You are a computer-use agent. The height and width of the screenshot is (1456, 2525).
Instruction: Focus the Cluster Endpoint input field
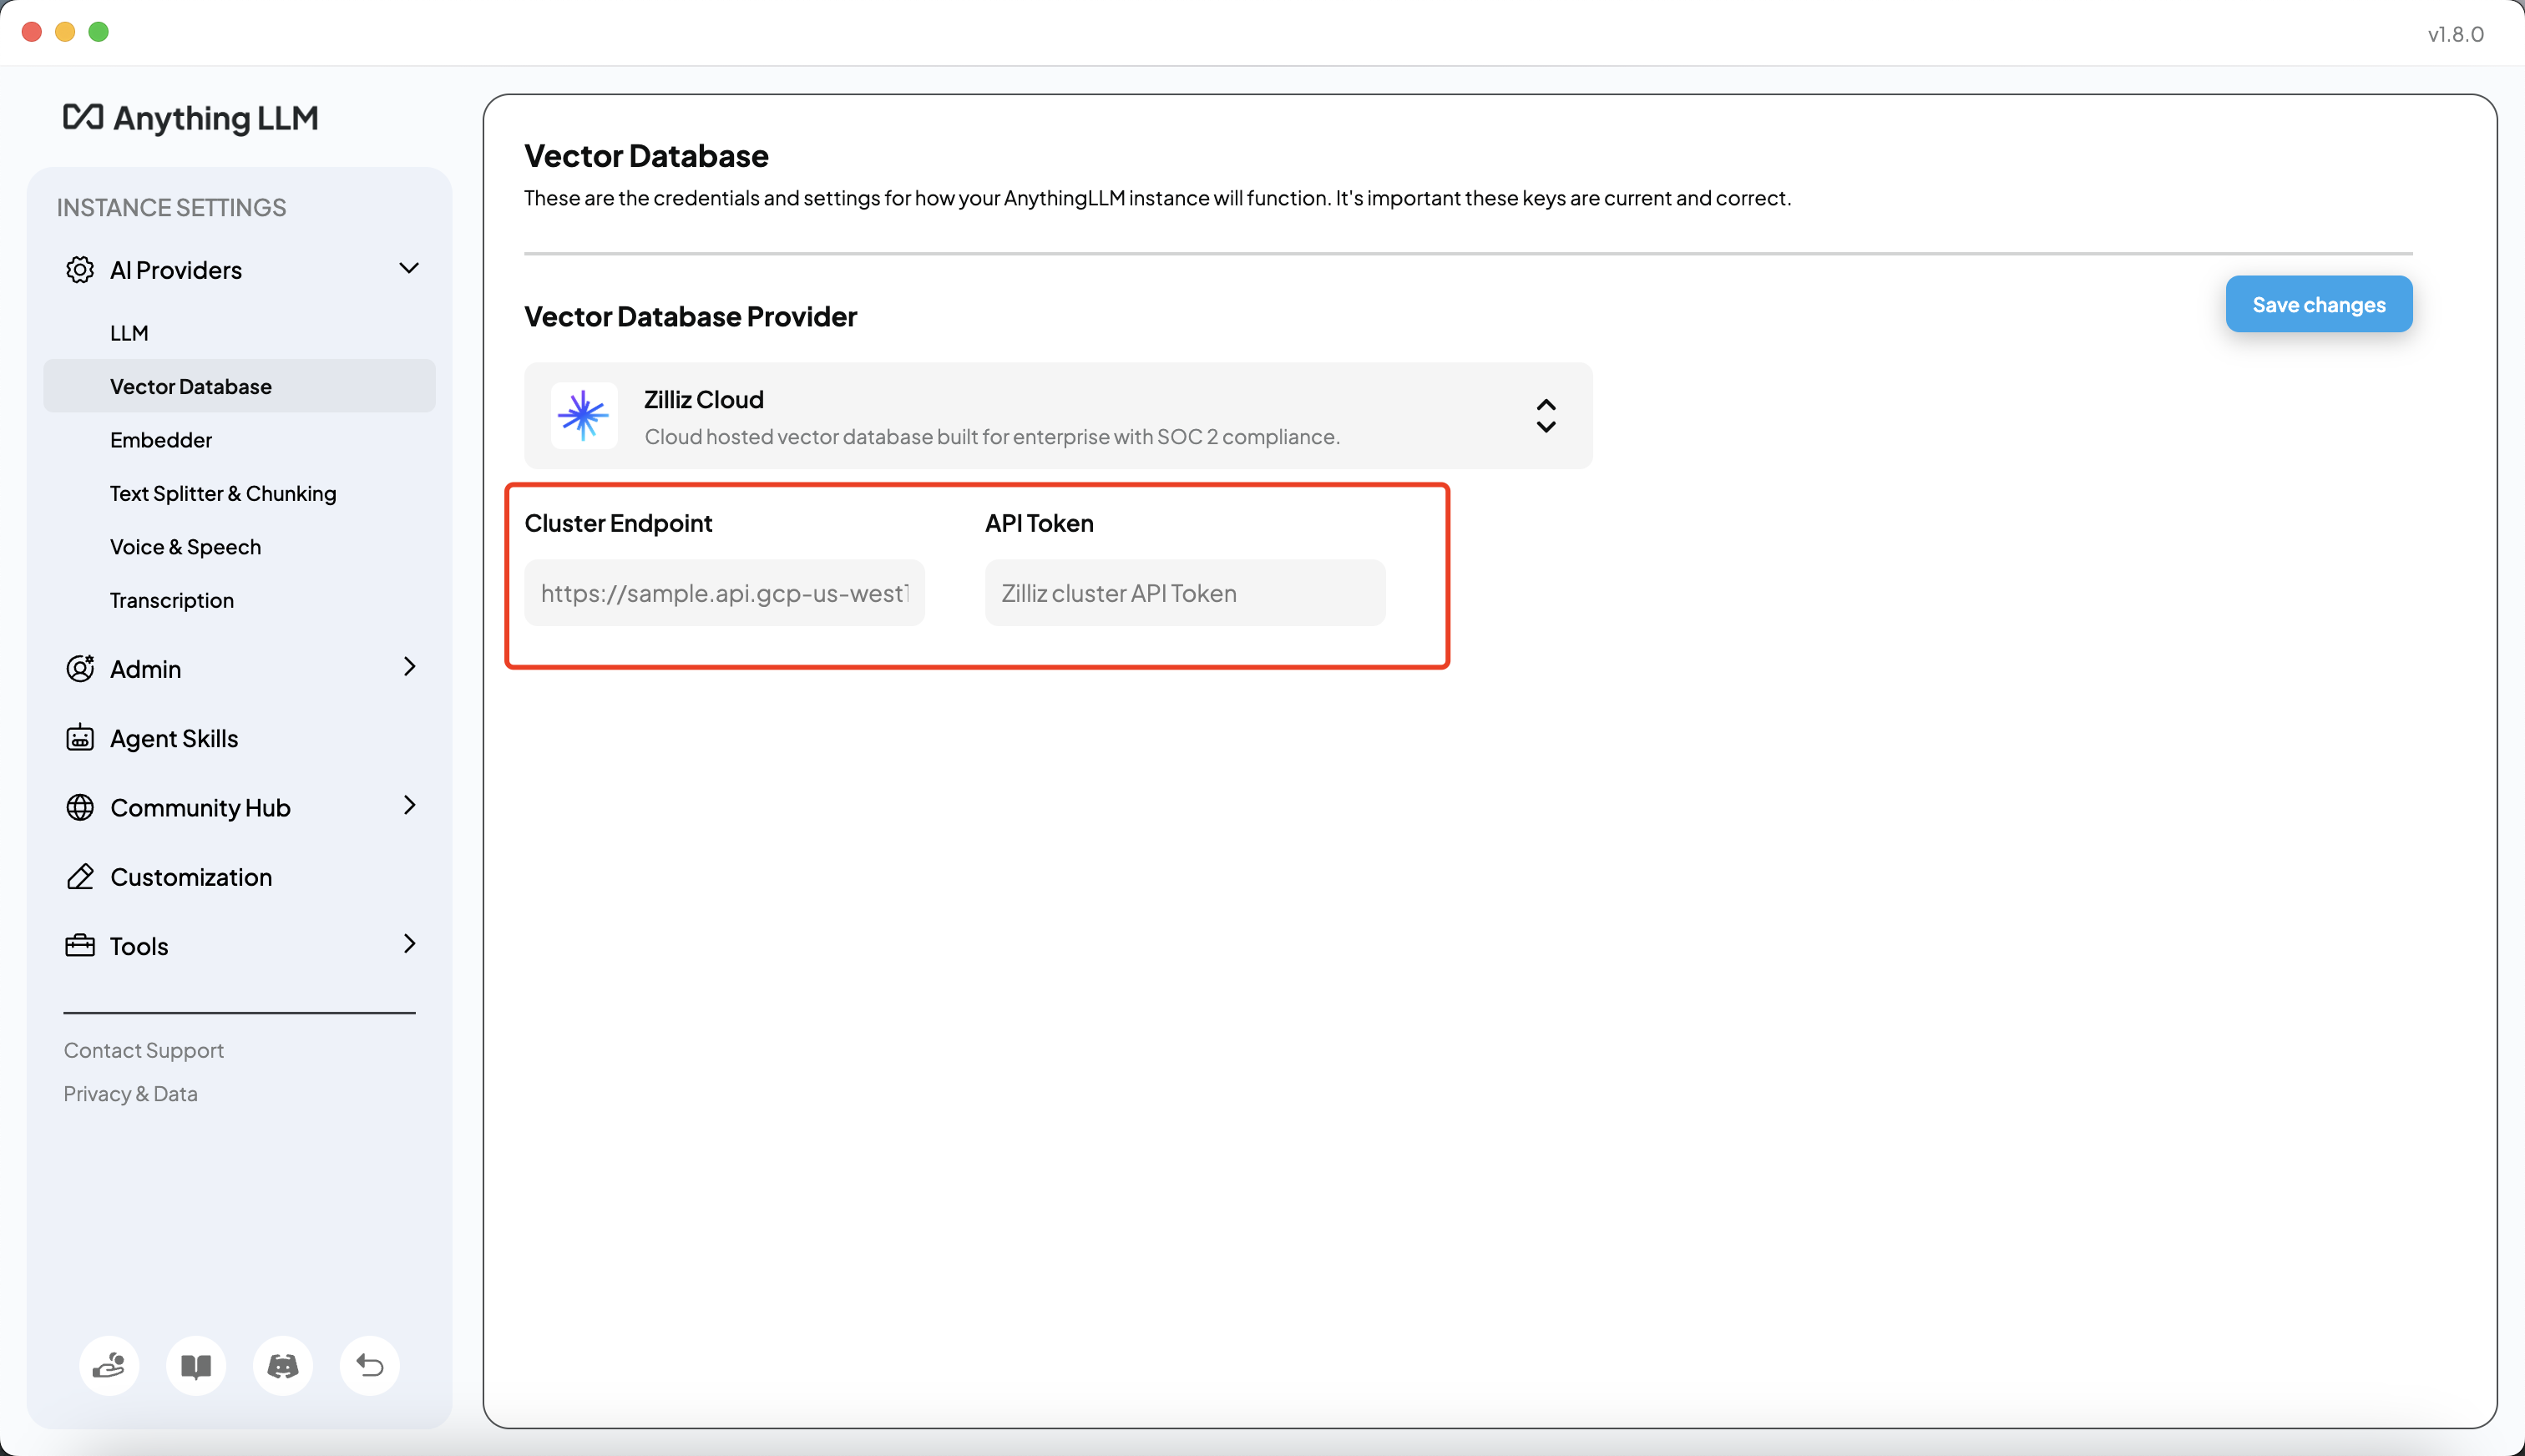point(724,593)
